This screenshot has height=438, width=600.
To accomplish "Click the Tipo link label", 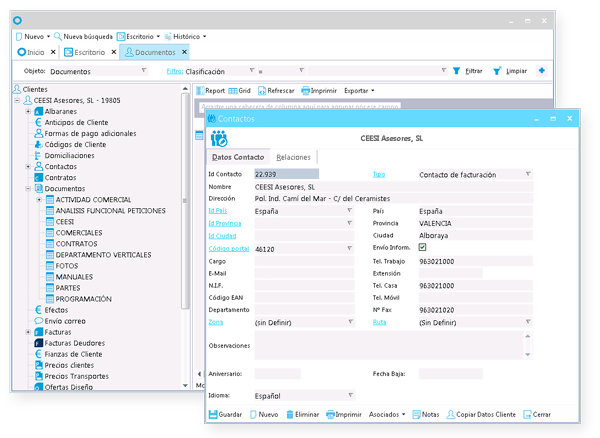I will pos(379,174).
